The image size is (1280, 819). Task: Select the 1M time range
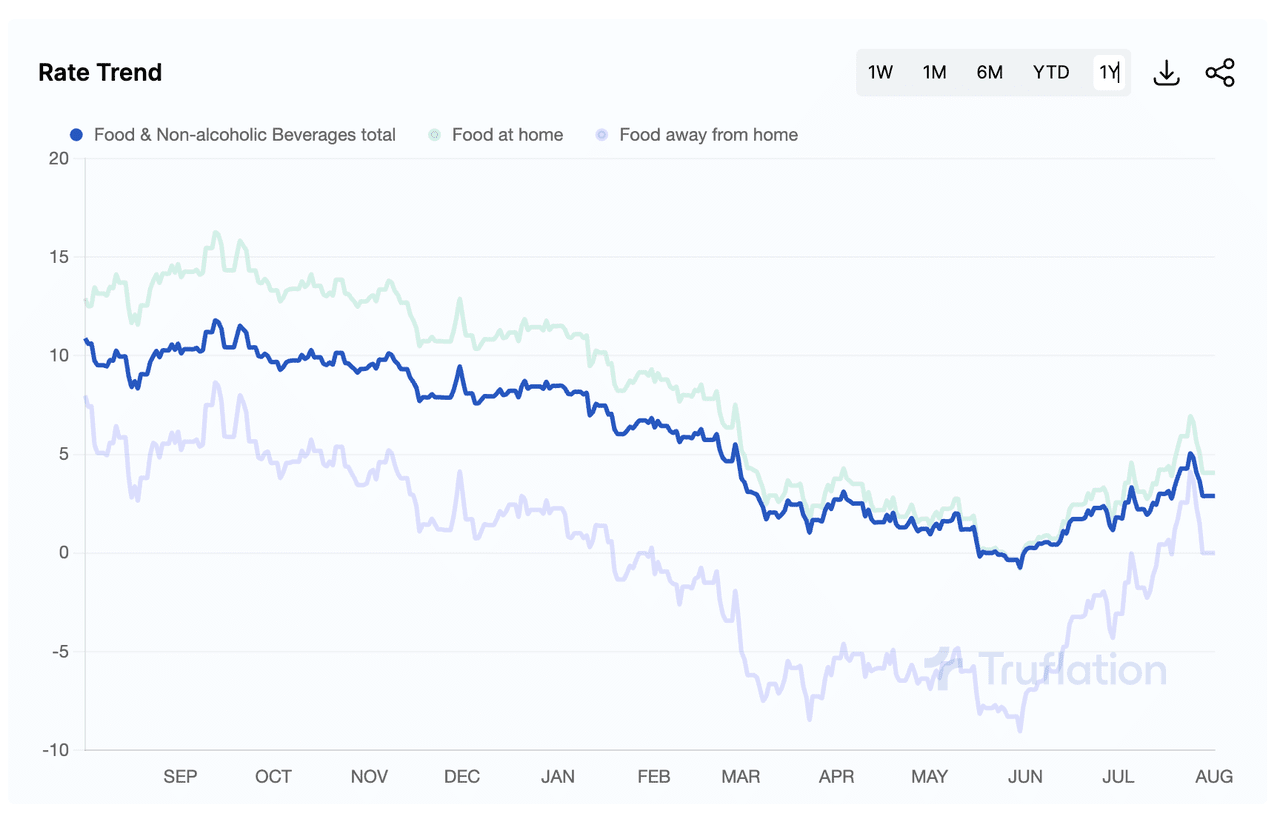[934, 72]
